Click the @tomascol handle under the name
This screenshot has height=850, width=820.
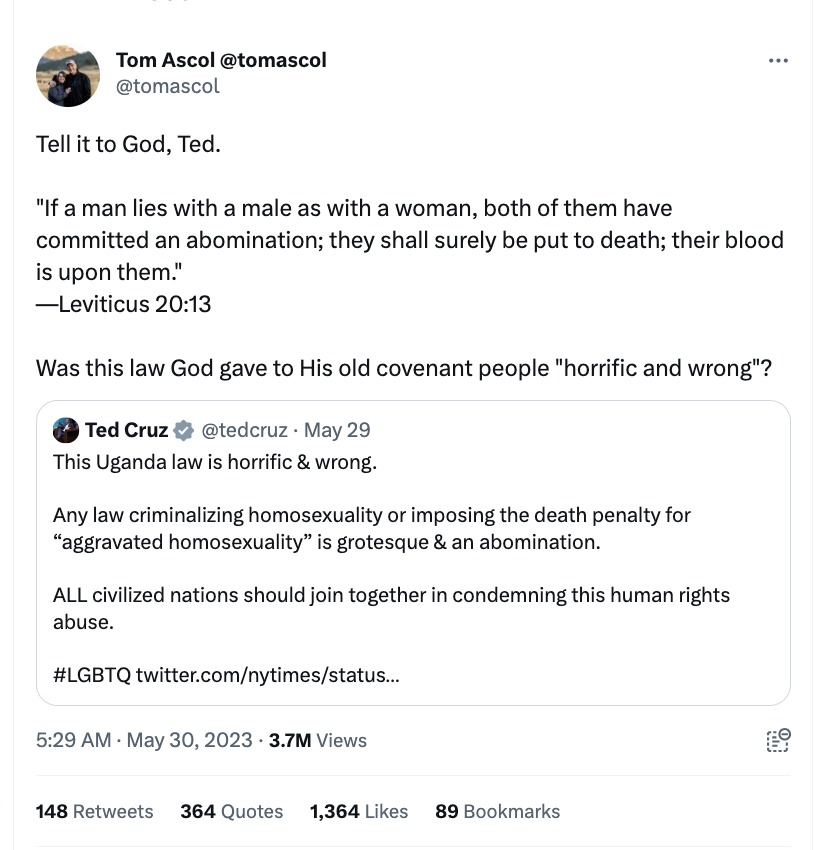point(167,86)
